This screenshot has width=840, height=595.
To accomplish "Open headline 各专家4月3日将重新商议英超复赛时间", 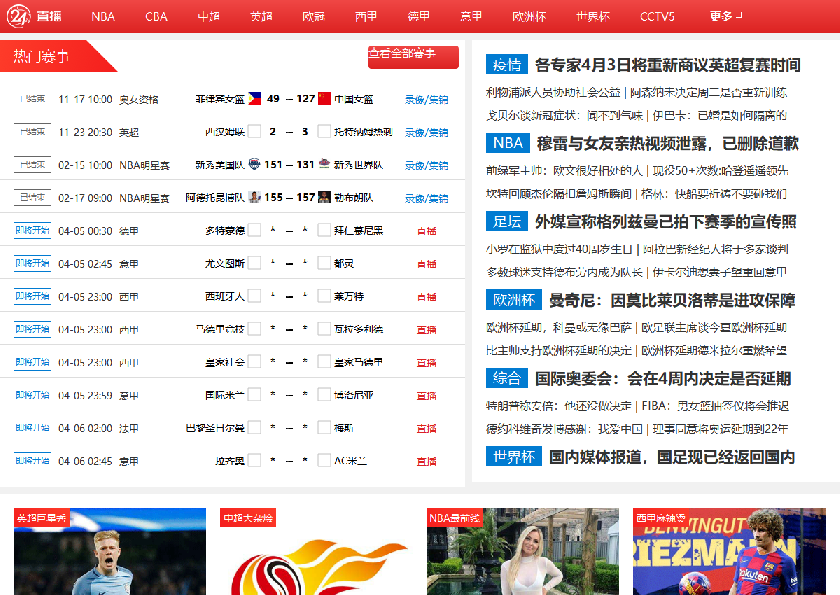I will tap(668, 65).
